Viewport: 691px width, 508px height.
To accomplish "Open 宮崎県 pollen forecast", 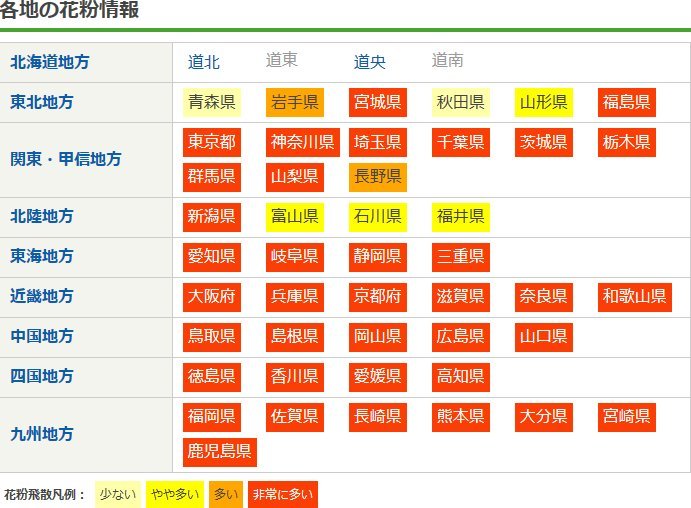I will click(627, 417).
